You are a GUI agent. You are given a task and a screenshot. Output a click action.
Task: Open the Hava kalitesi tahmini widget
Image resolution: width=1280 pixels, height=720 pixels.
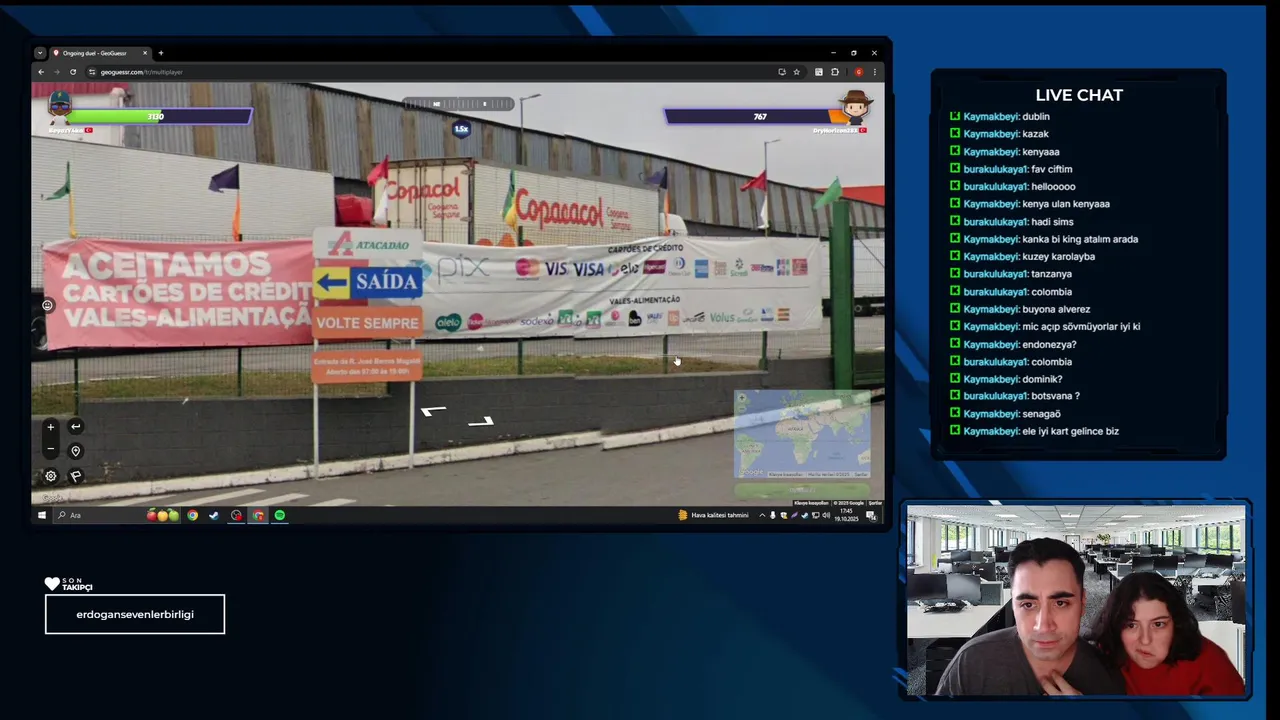(x=713, y=515)
